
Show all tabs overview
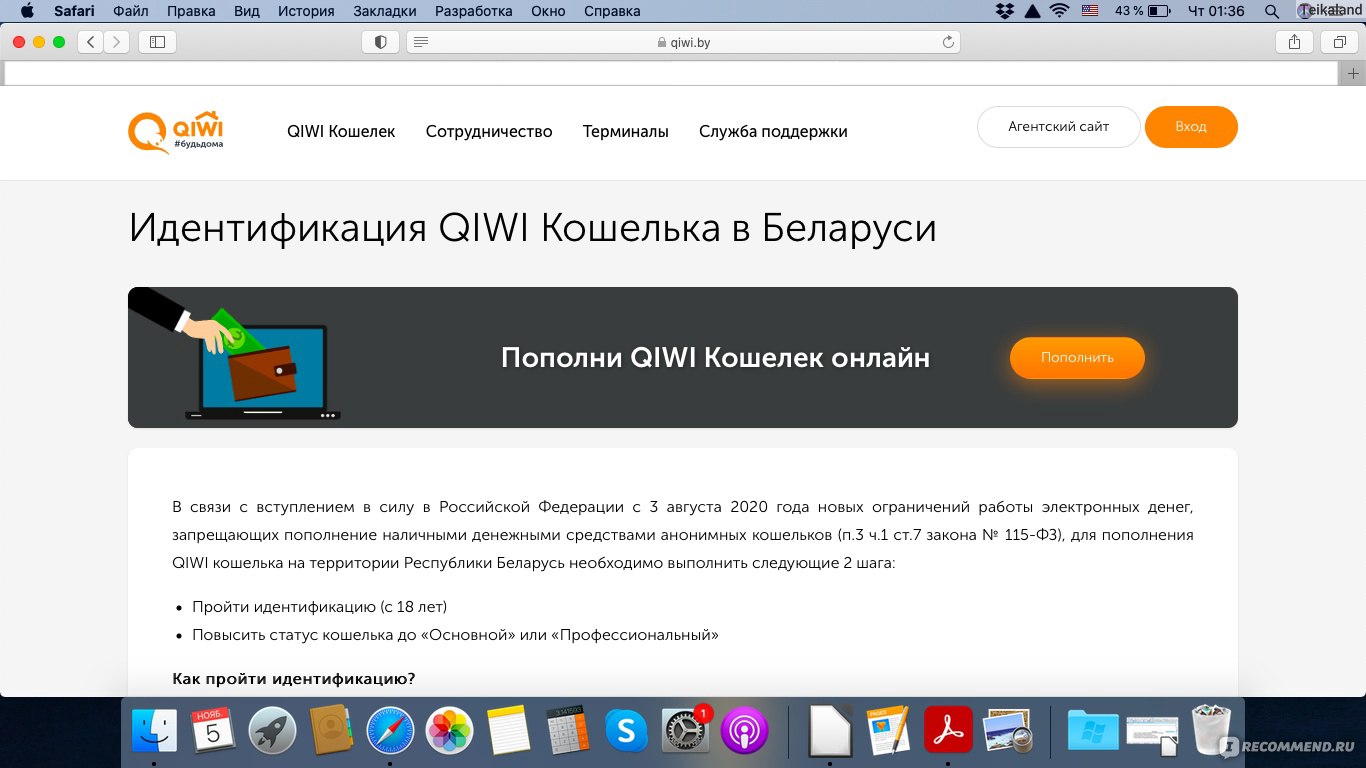click(1339, 42)
